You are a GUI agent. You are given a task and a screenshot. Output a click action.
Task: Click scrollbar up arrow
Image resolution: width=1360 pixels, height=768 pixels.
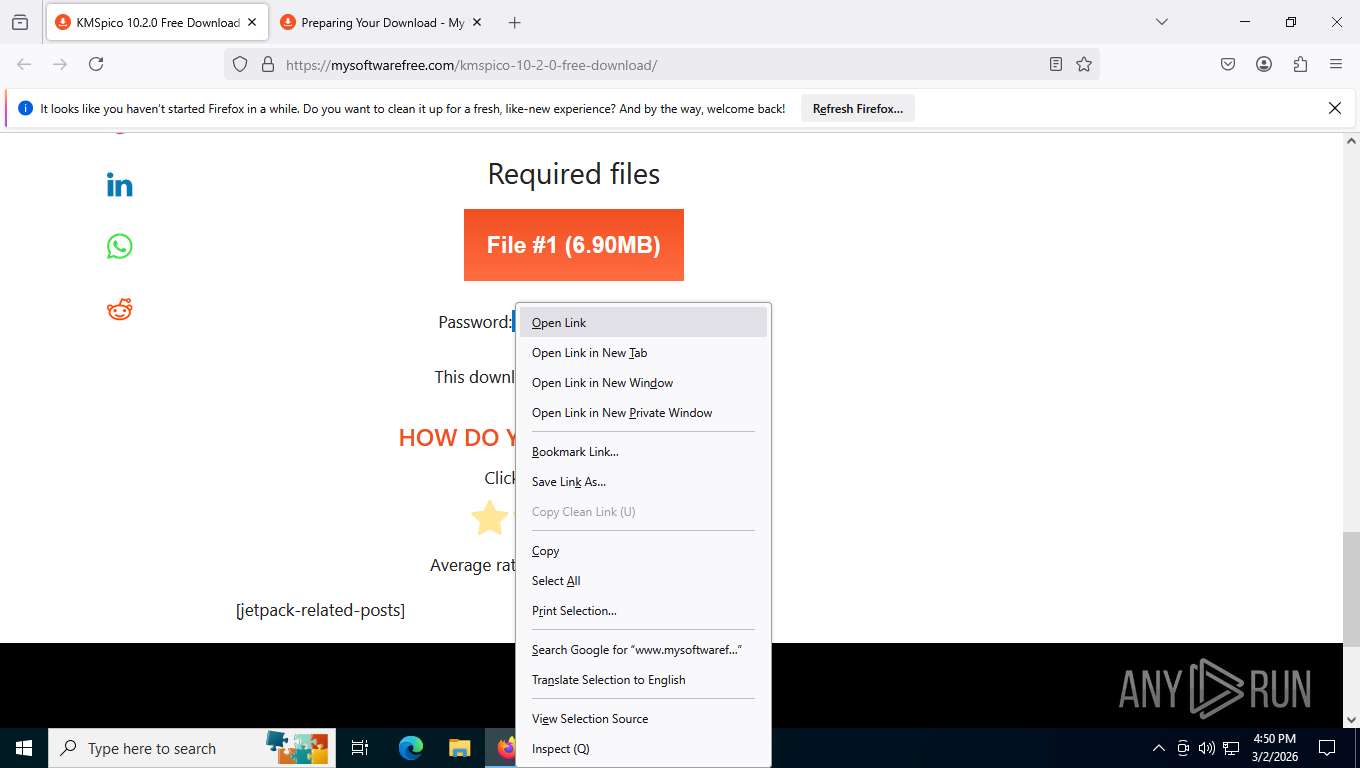point(1351,140)
